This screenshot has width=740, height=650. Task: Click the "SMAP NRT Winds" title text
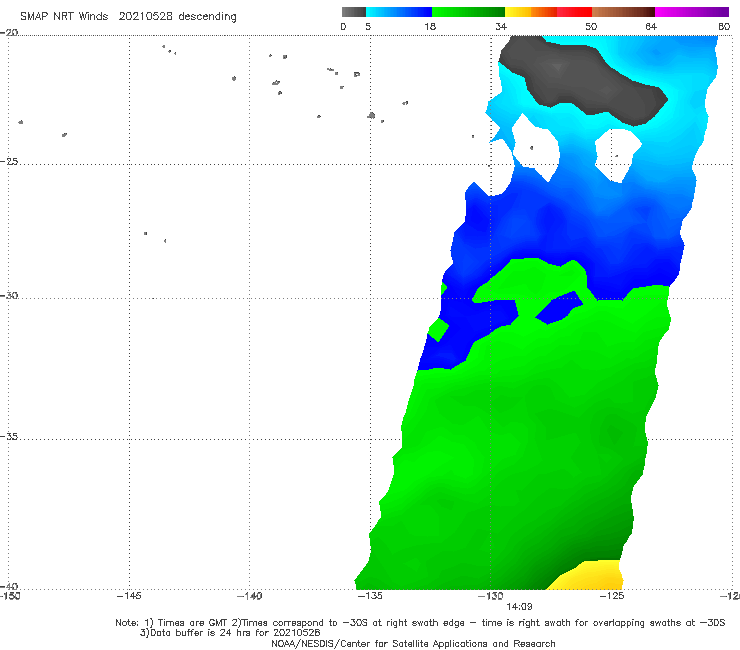(64, 17)
